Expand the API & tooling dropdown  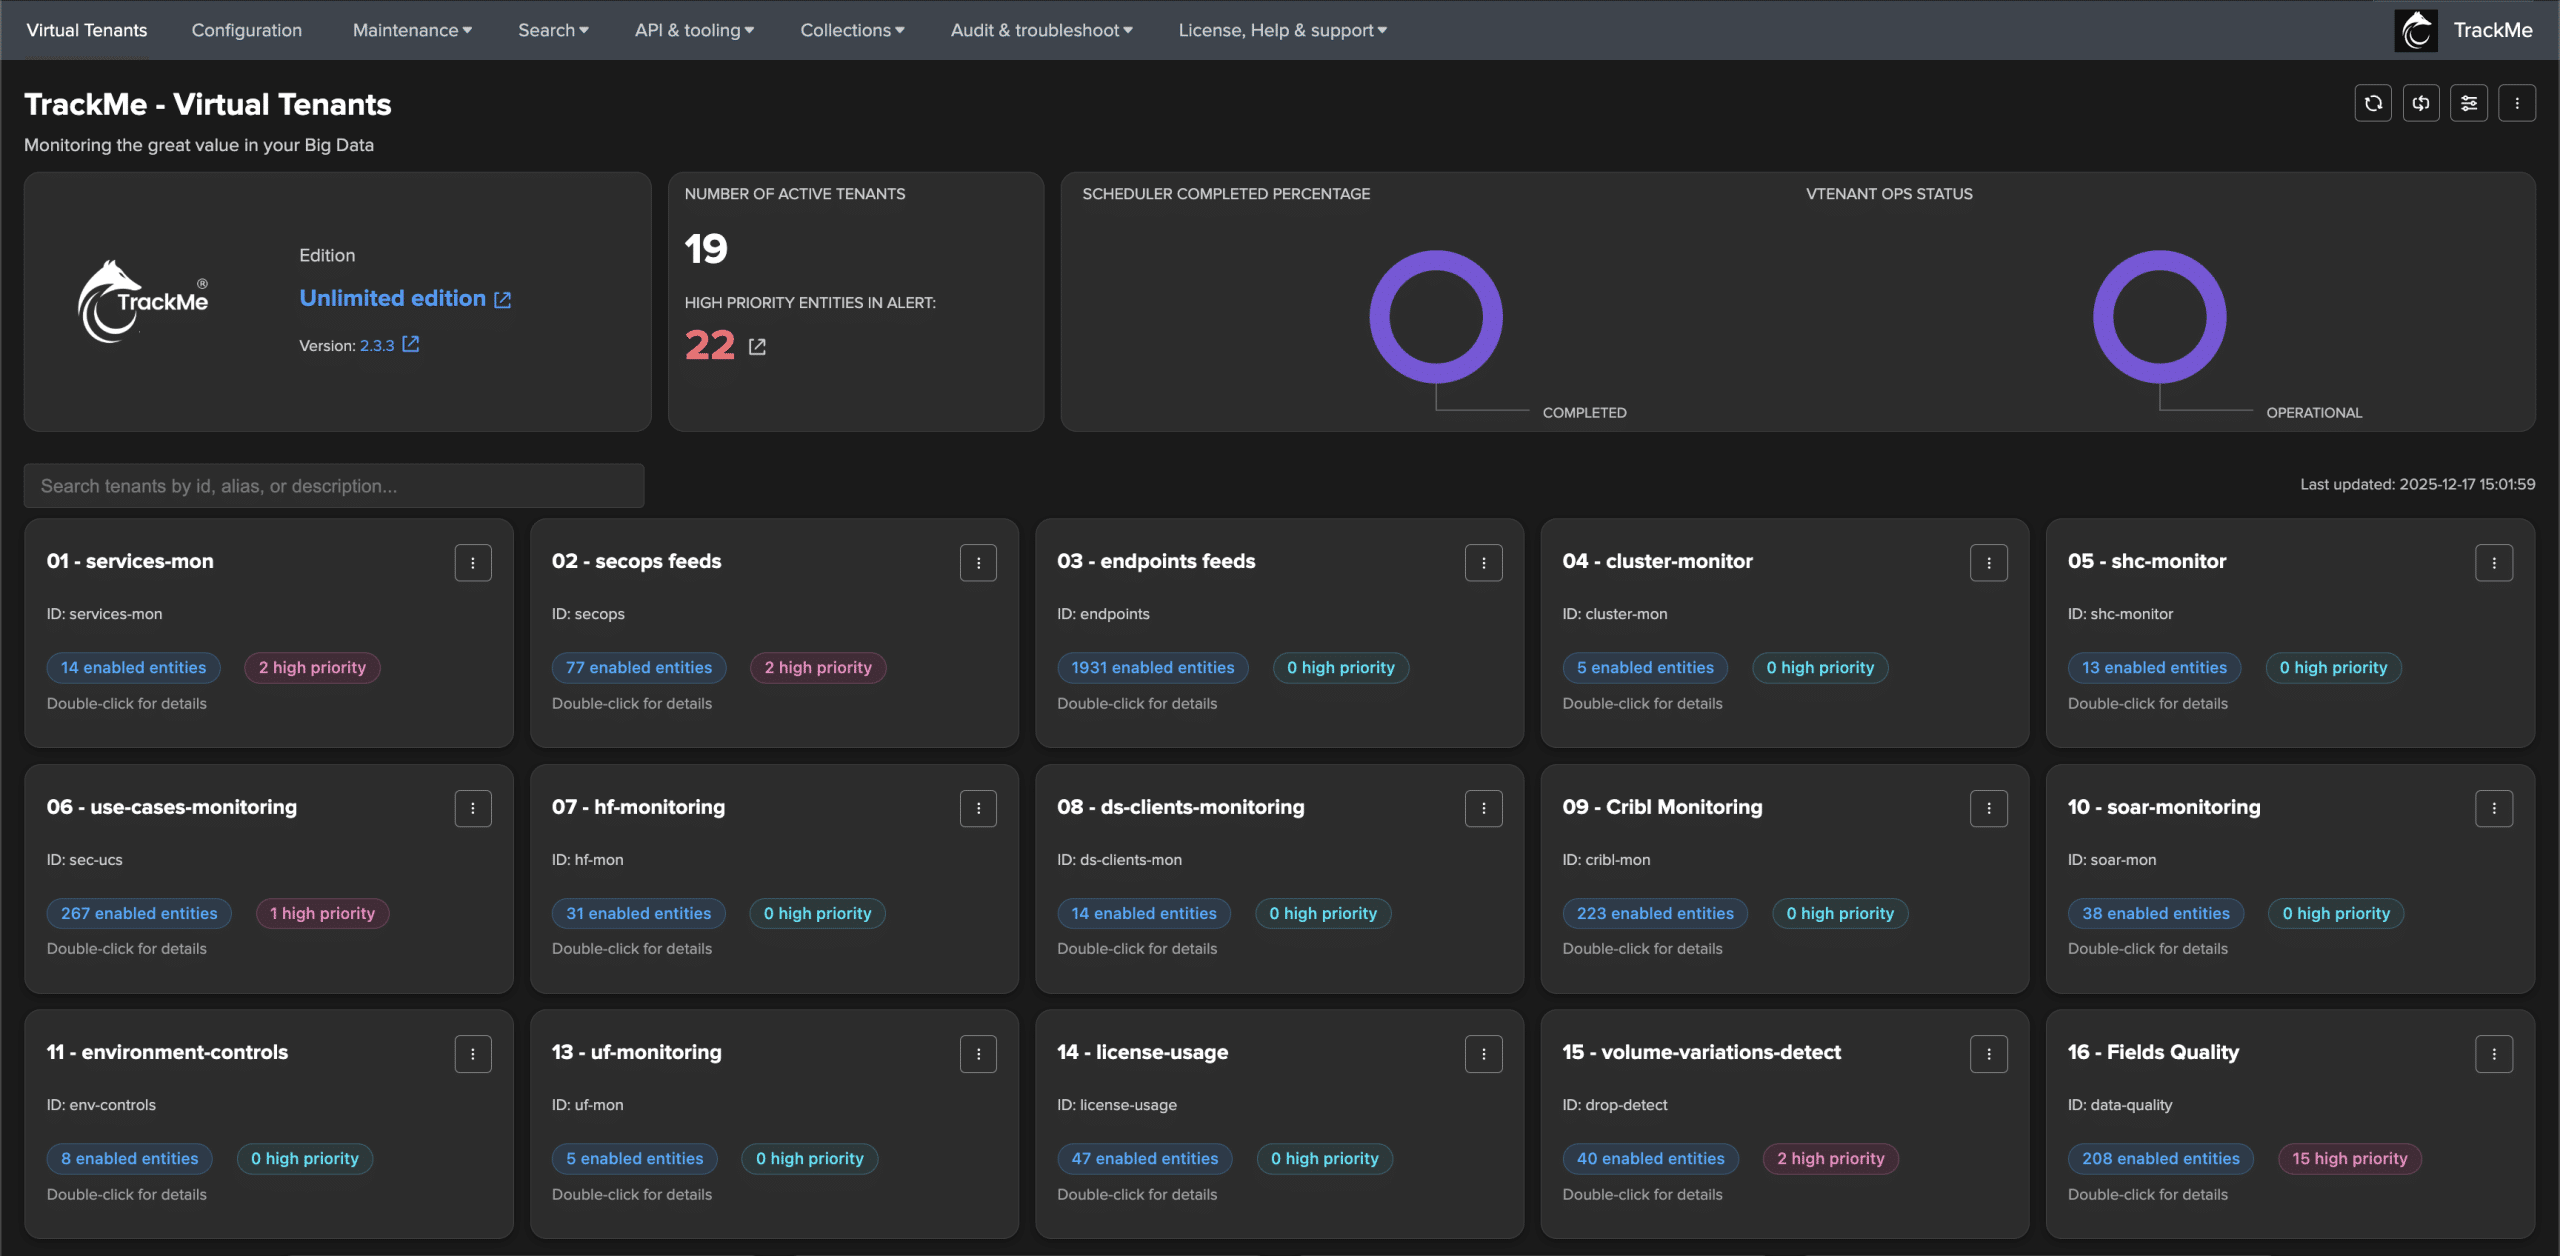694,30
